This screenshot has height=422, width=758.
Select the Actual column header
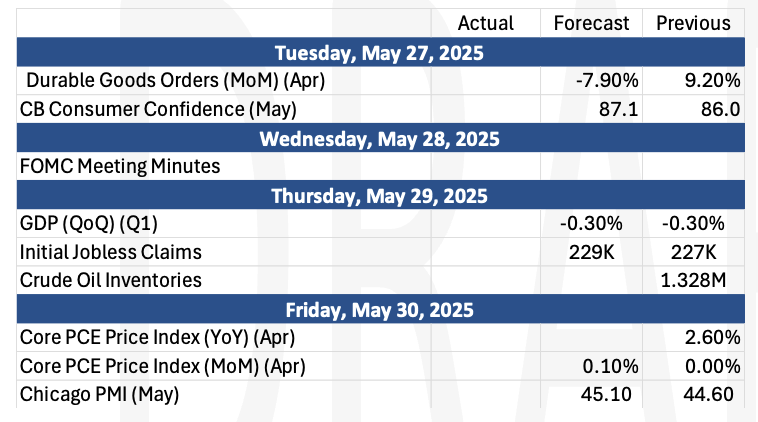click(x=485, y=23)
